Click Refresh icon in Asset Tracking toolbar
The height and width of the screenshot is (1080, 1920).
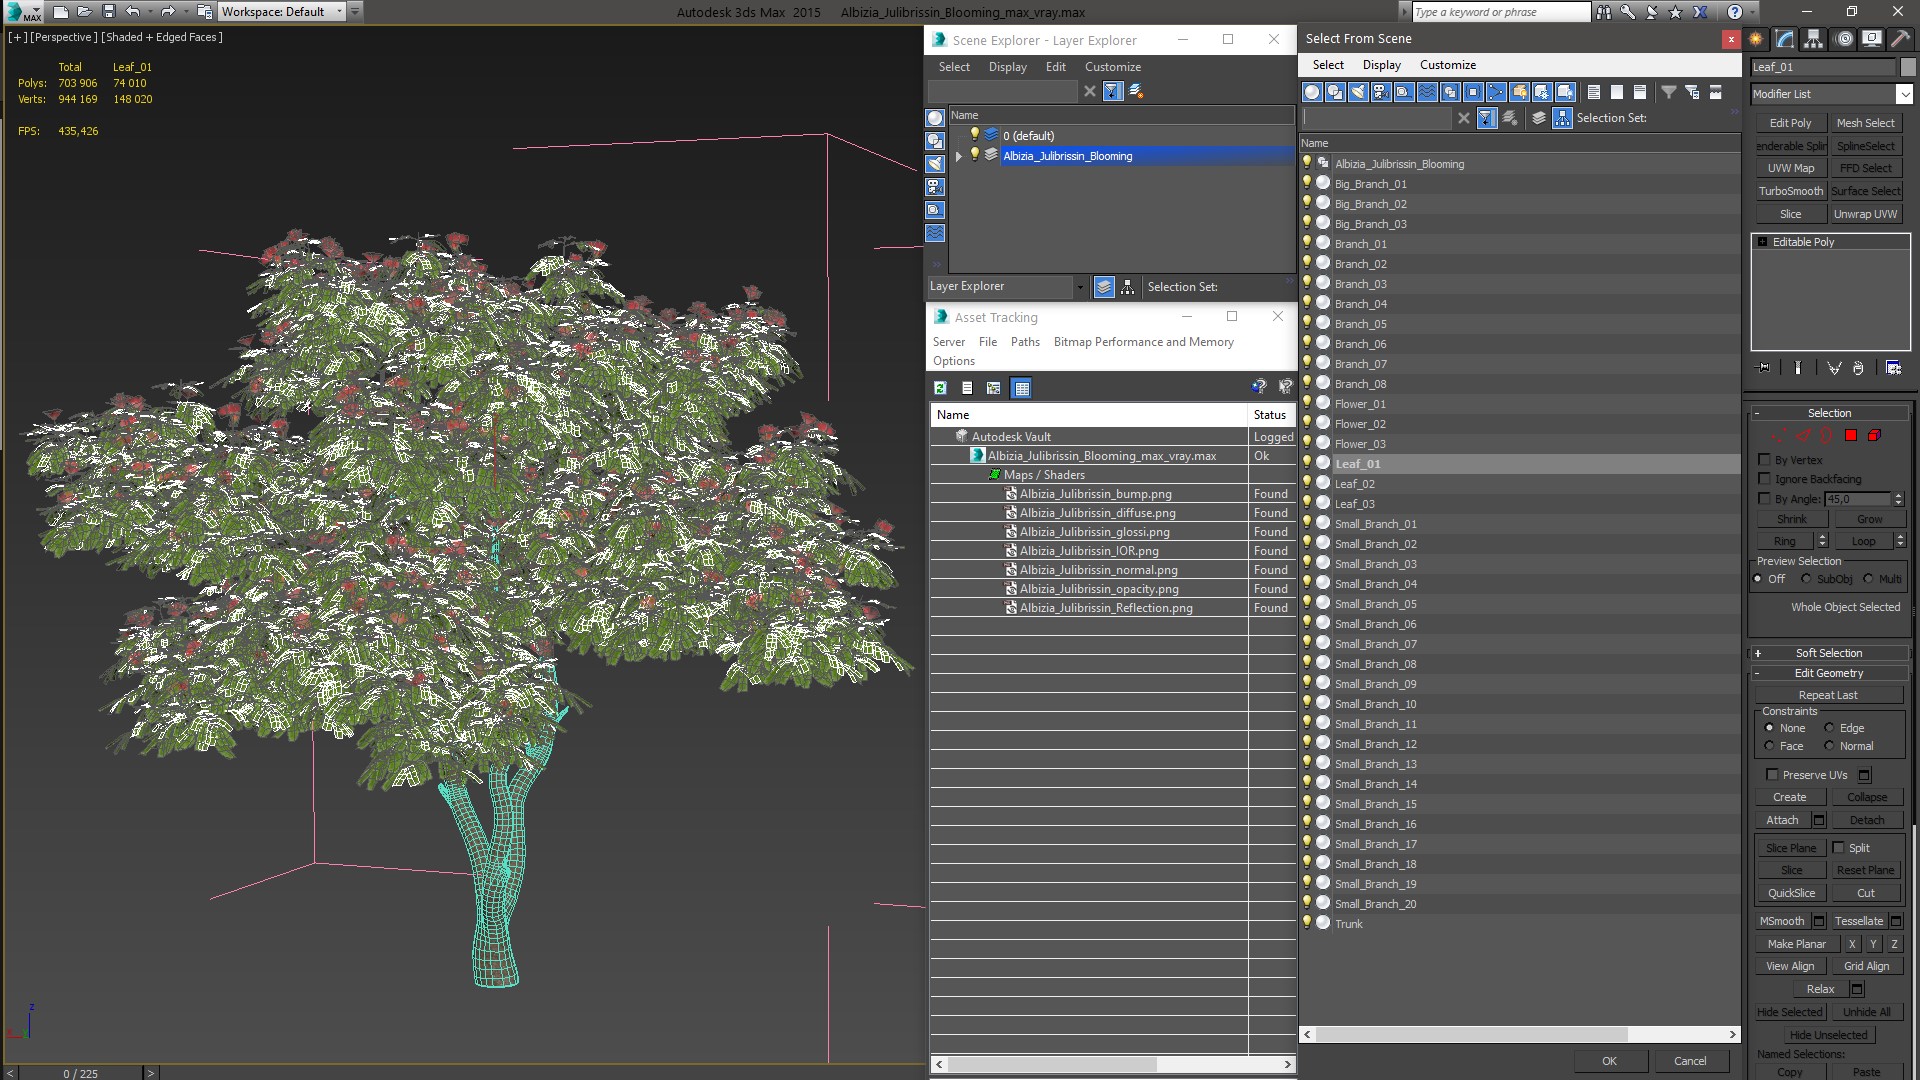940,388
